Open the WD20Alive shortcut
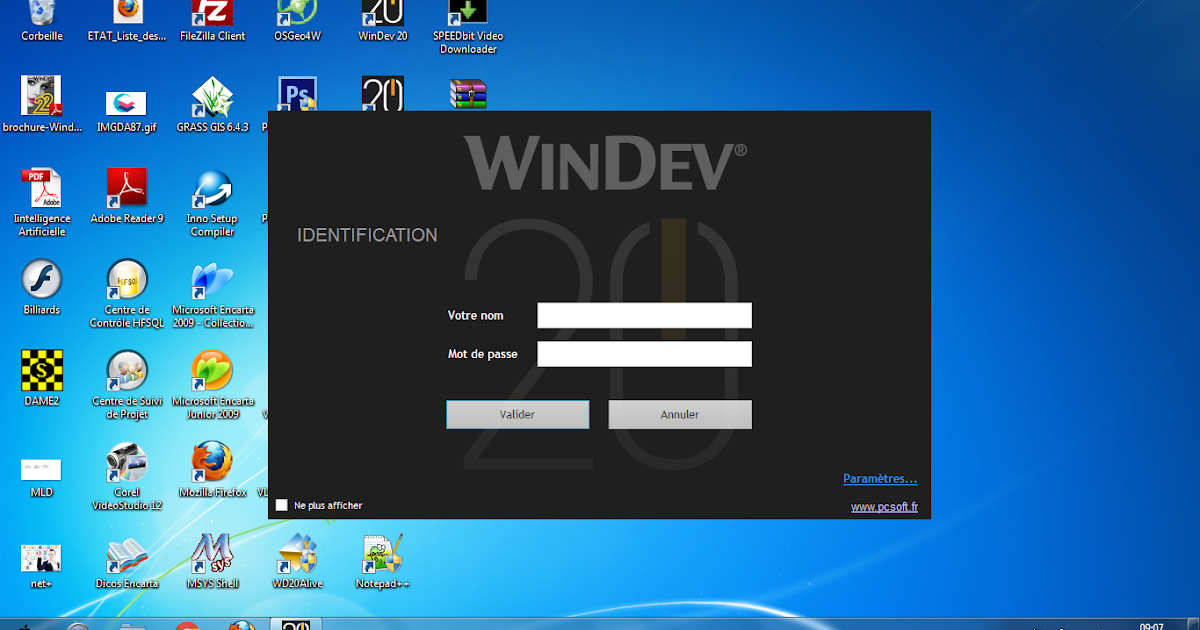Image resolution: width=1200 pixels, height=630 pixels. coord(297,555)
